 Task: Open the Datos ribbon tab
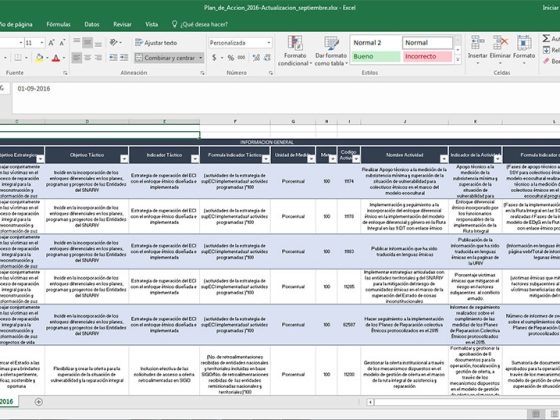pos(92,24)
